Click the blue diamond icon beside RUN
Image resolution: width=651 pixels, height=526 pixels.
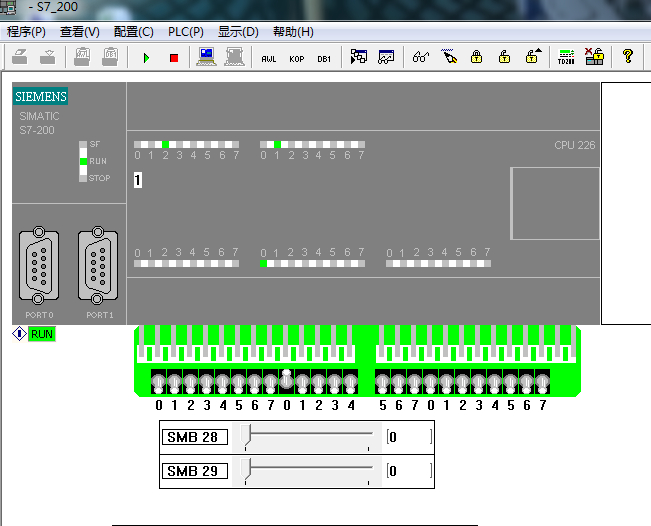click(x=19, y=334)
